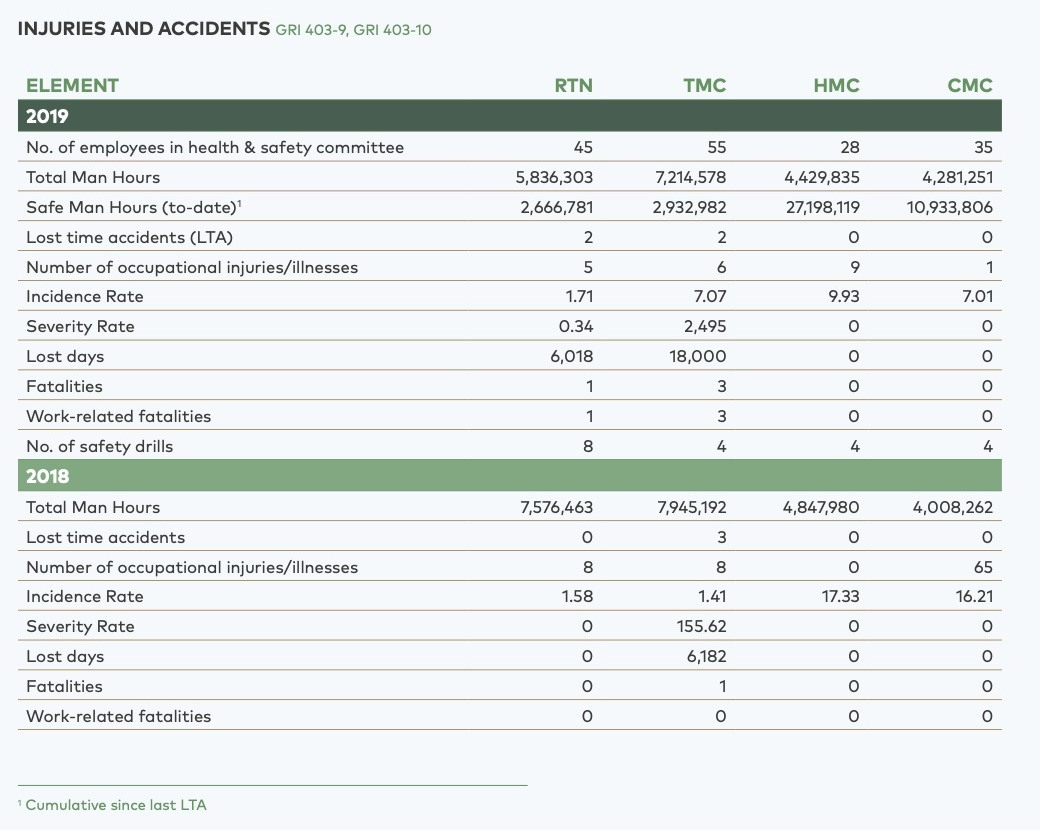Click the footnote 'Cumulative since last LTA'
The width and height of the screenshot is (1040, 830).
tap(116, 805)
